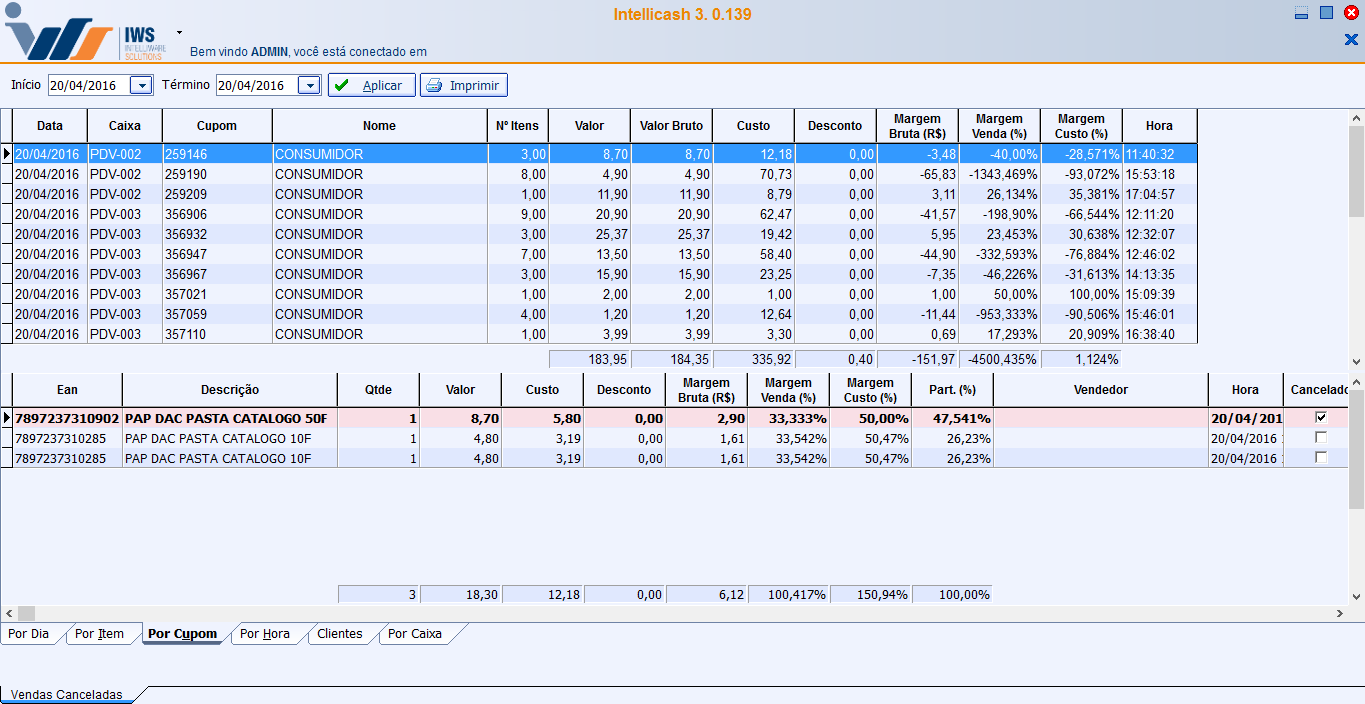Sort coupons by the Data column header
This screenshot has width=1365, height=704.
tap(50, 126)
